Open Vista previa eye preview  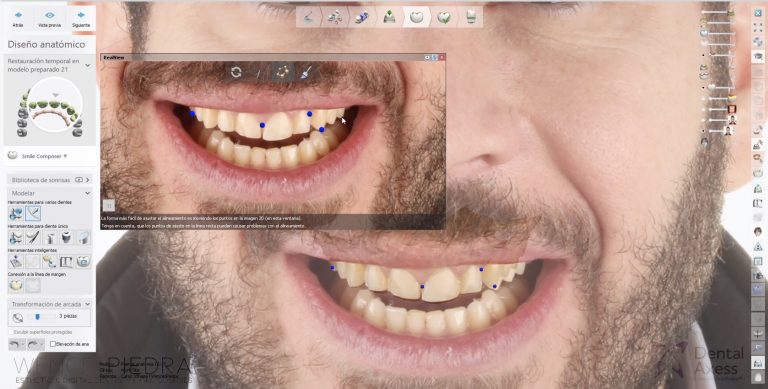(x=49, y=19)
